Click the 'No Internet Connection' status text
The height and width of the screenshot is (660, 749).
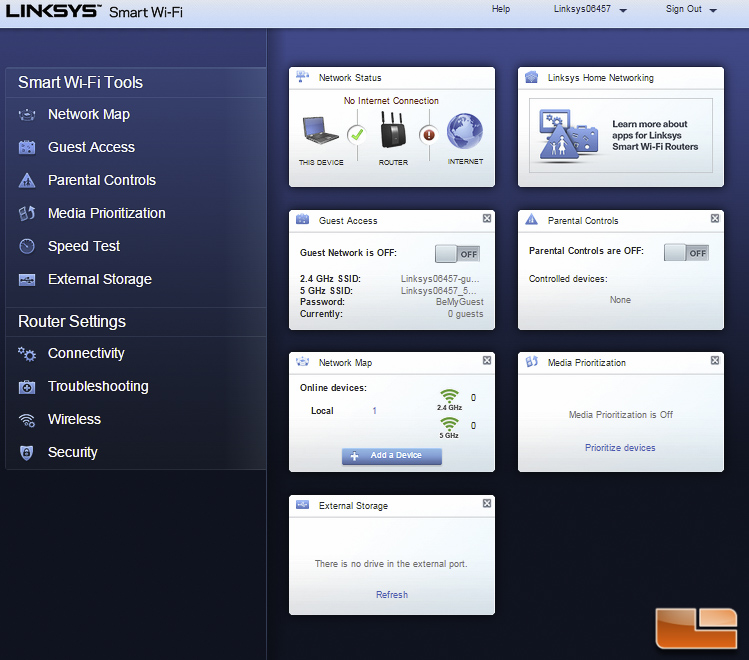[x=391, y=101]
